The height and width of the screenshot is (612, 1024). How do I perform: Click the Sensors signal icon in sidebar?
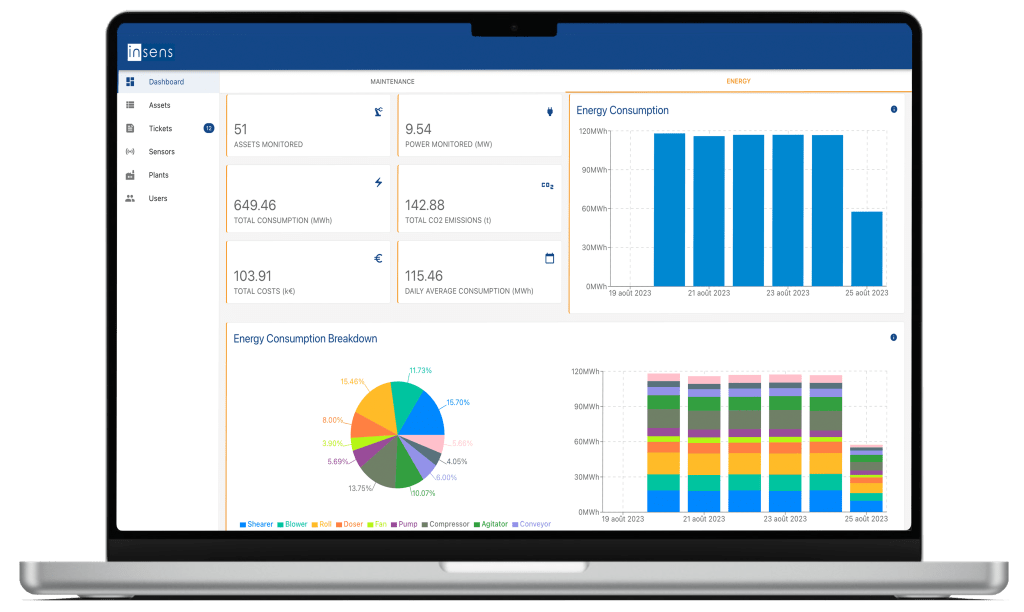tap(130, 152)
